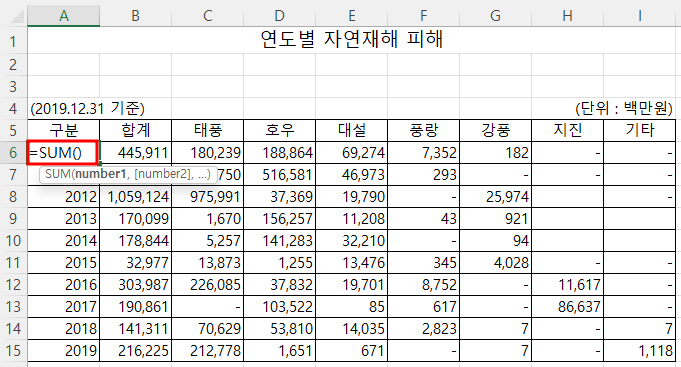Click the '(단위 : 백만원)' cell
This screenshot has height=367, width=681.
(x=624, y=109)
